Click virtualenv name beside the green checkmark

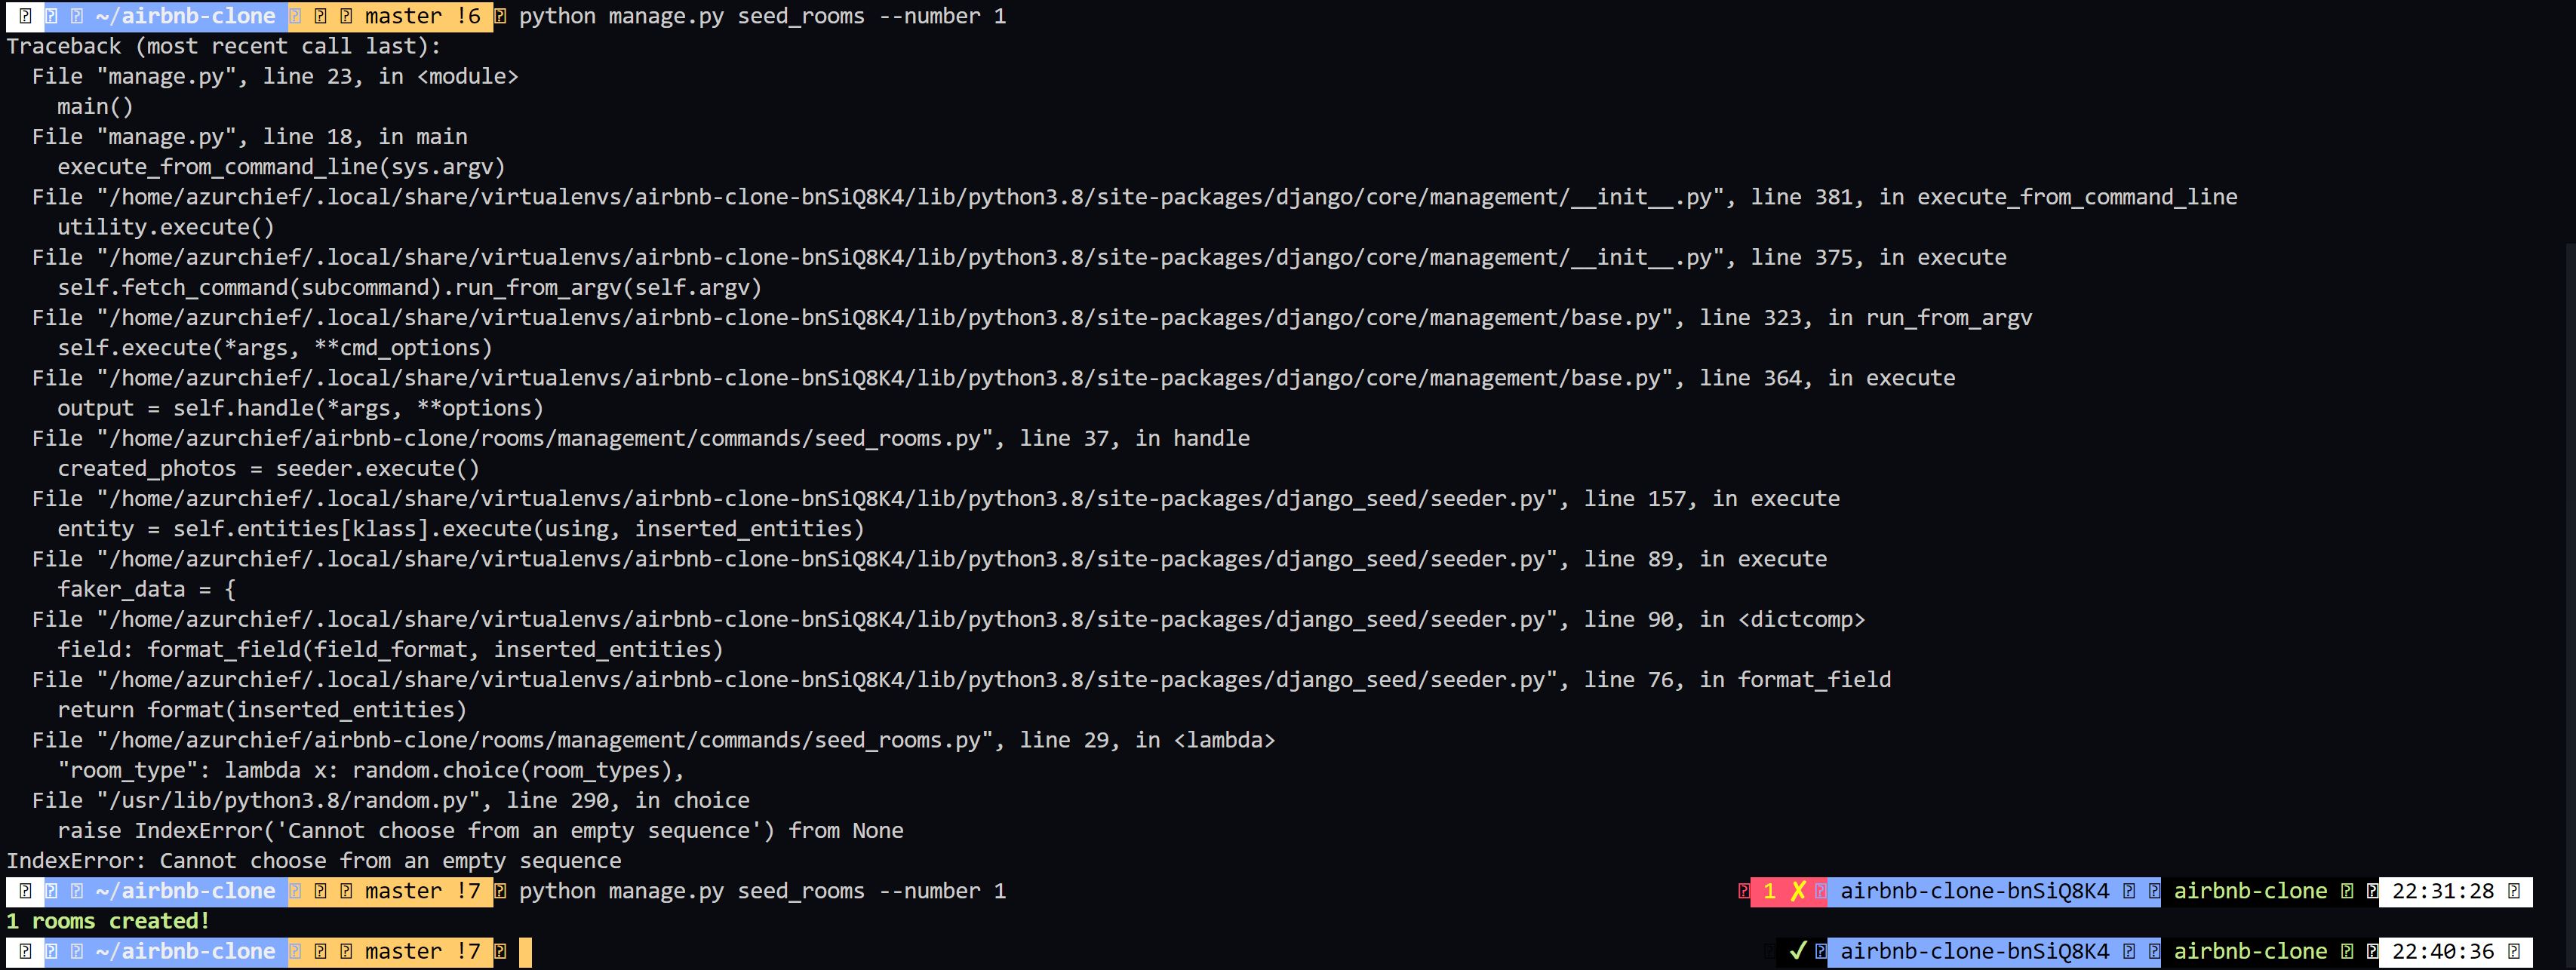[1974, 951]
